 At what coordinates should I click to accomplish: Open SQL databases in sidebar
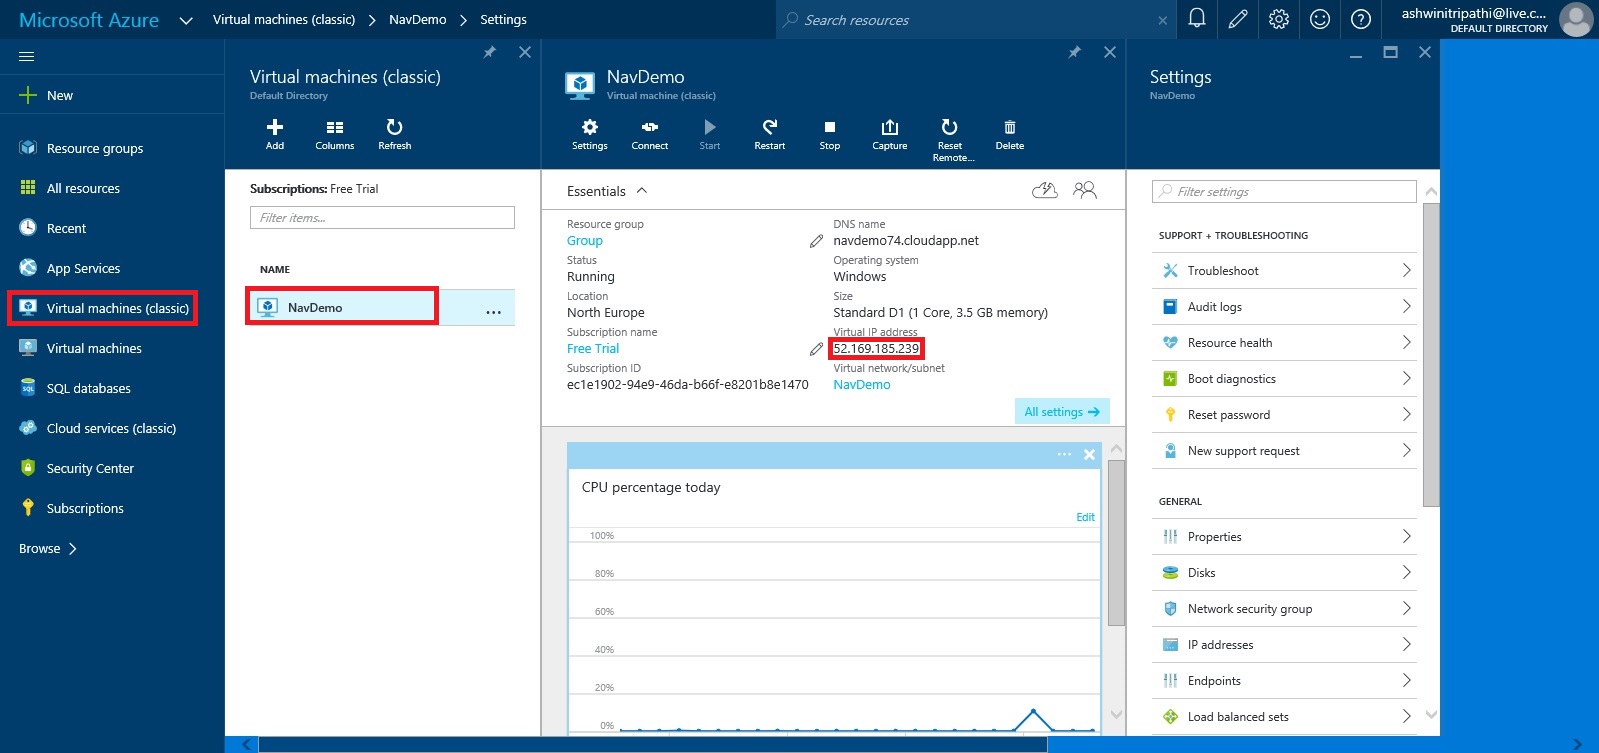pos(88,389)
